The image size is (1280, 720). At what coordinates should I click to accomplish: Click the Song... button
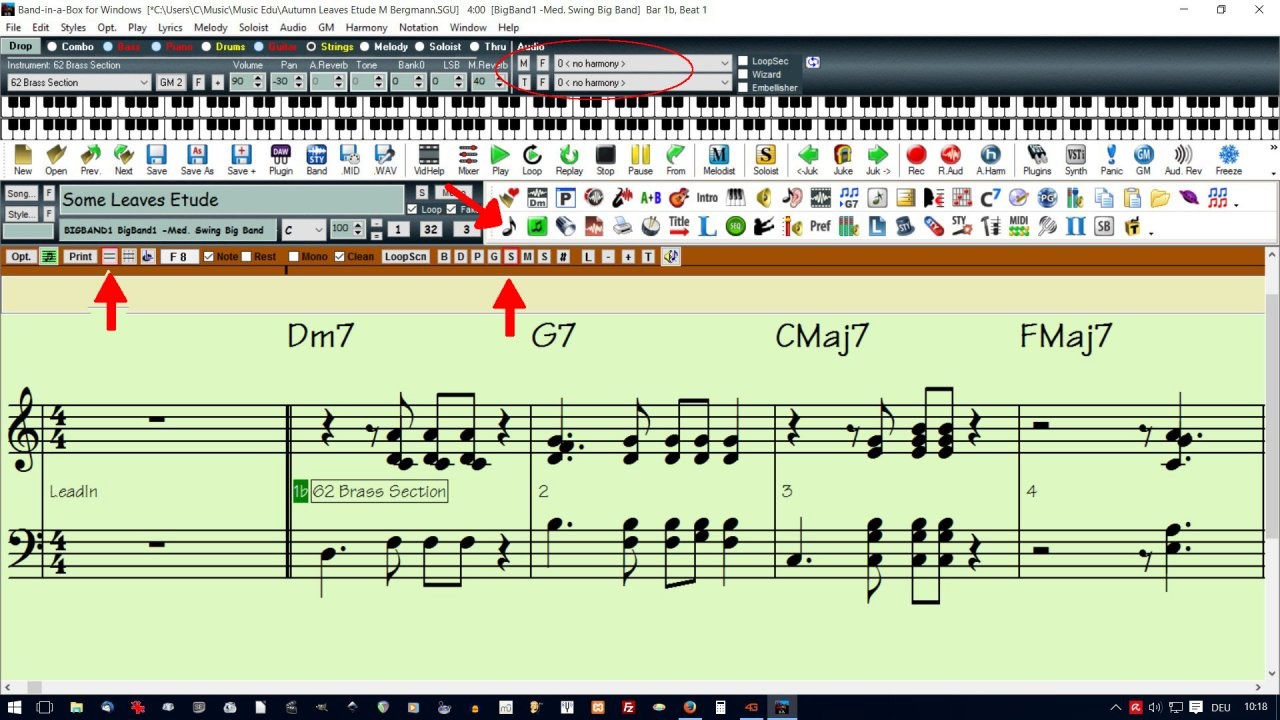(x=21, y=194)
